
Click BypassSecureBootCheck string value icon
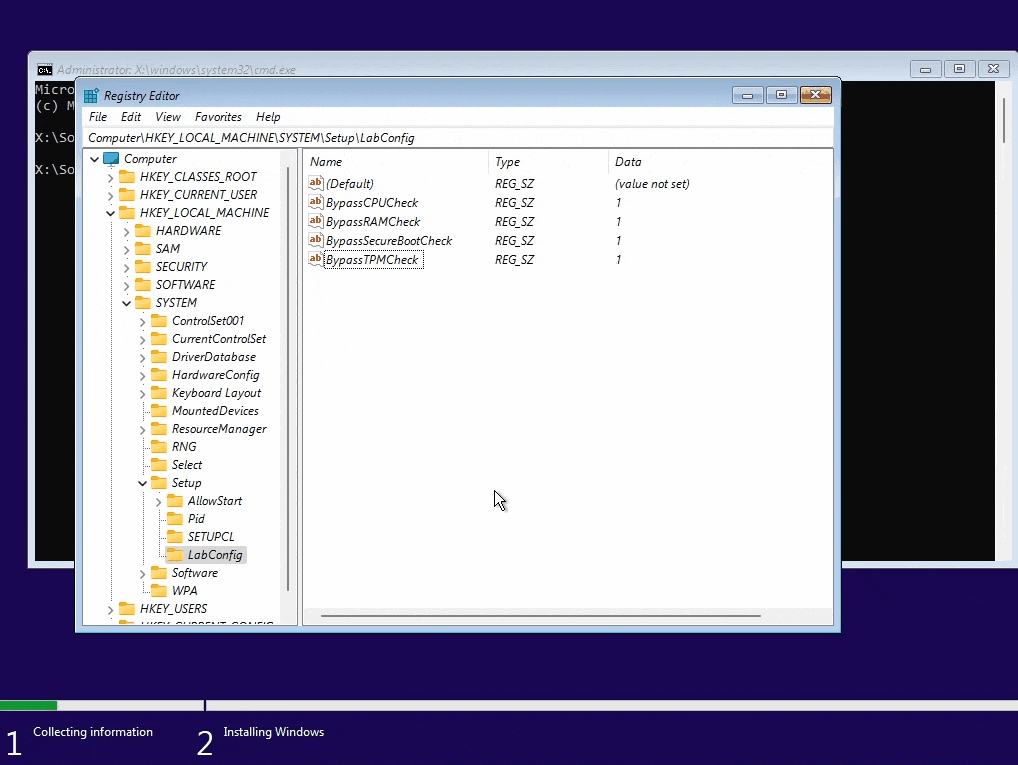point(316,240)
